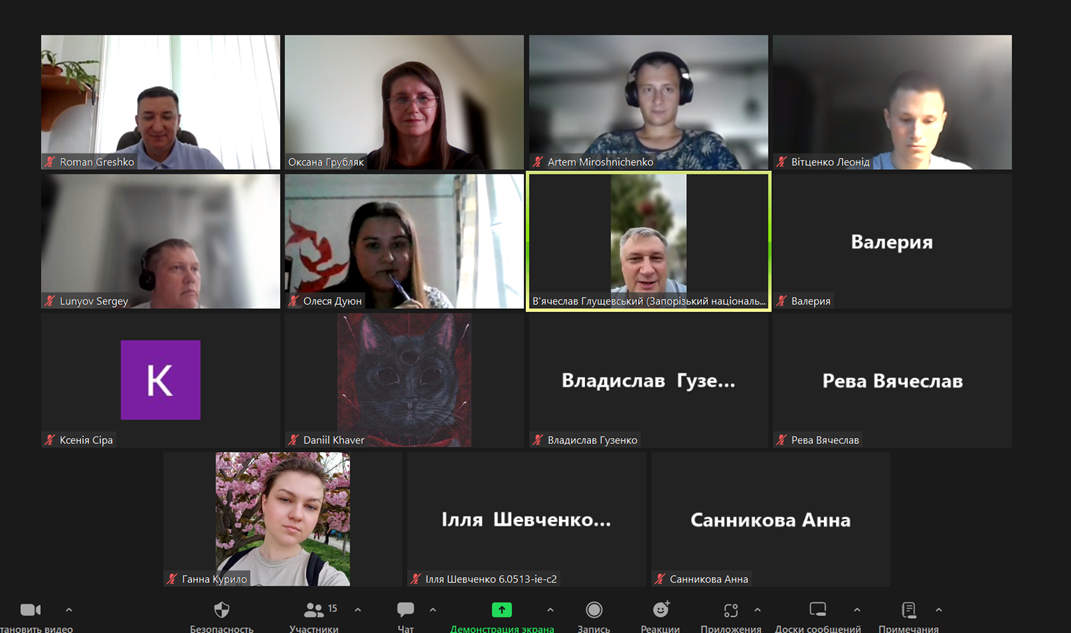Click the Запись record icon

click(594, 610)
